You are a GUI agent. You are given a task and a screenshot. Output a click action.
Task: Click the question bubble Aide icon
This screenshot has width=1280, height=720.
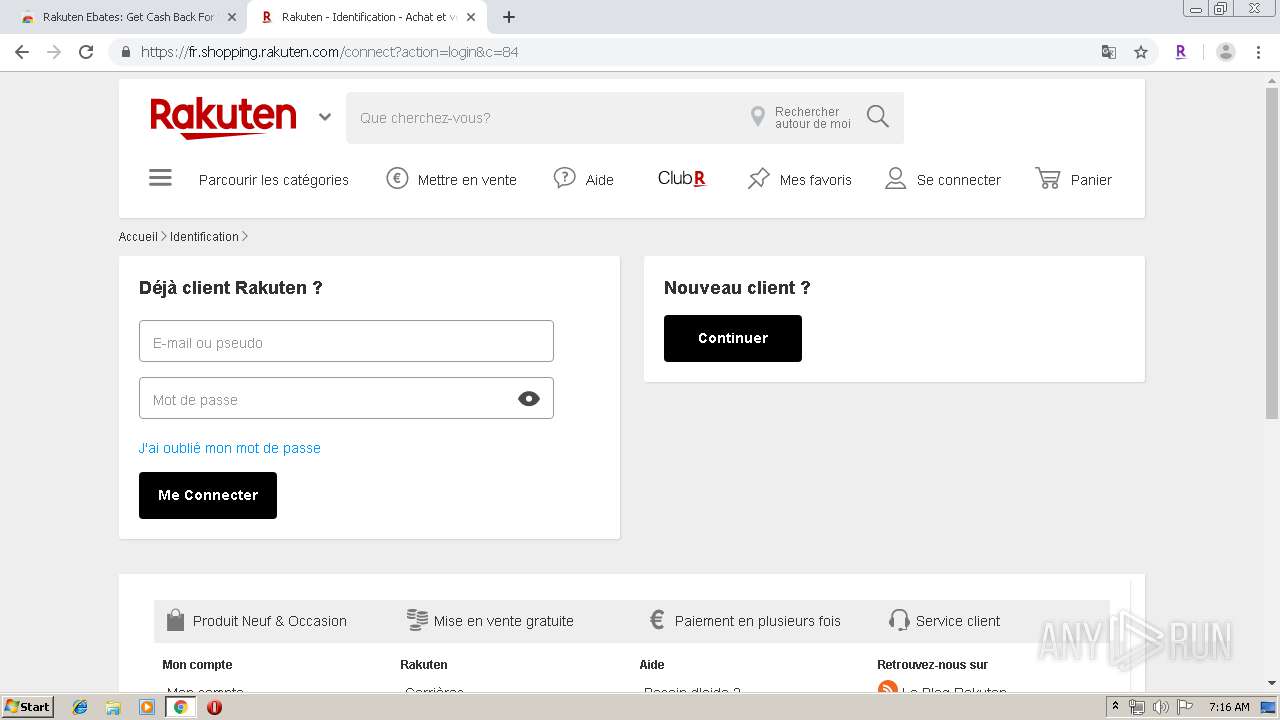(565, 178)
